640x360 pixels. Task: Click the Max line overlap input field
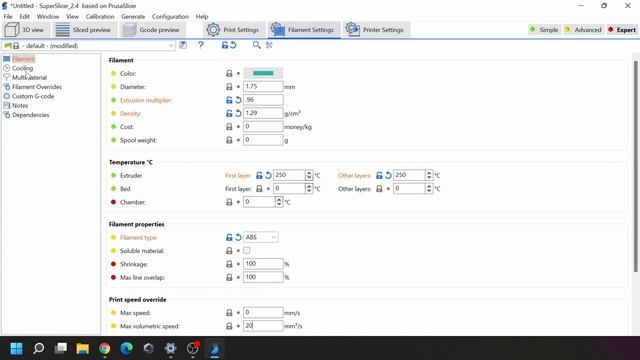[263, 277]
